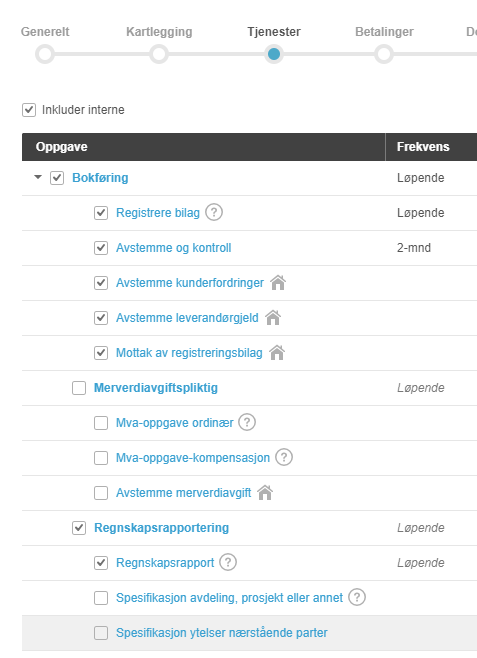Open Spesifikasjon ytelser nærstående parter link
This screenshot has height=658, width=477.
pyautogui.click(x=222, y=632)
